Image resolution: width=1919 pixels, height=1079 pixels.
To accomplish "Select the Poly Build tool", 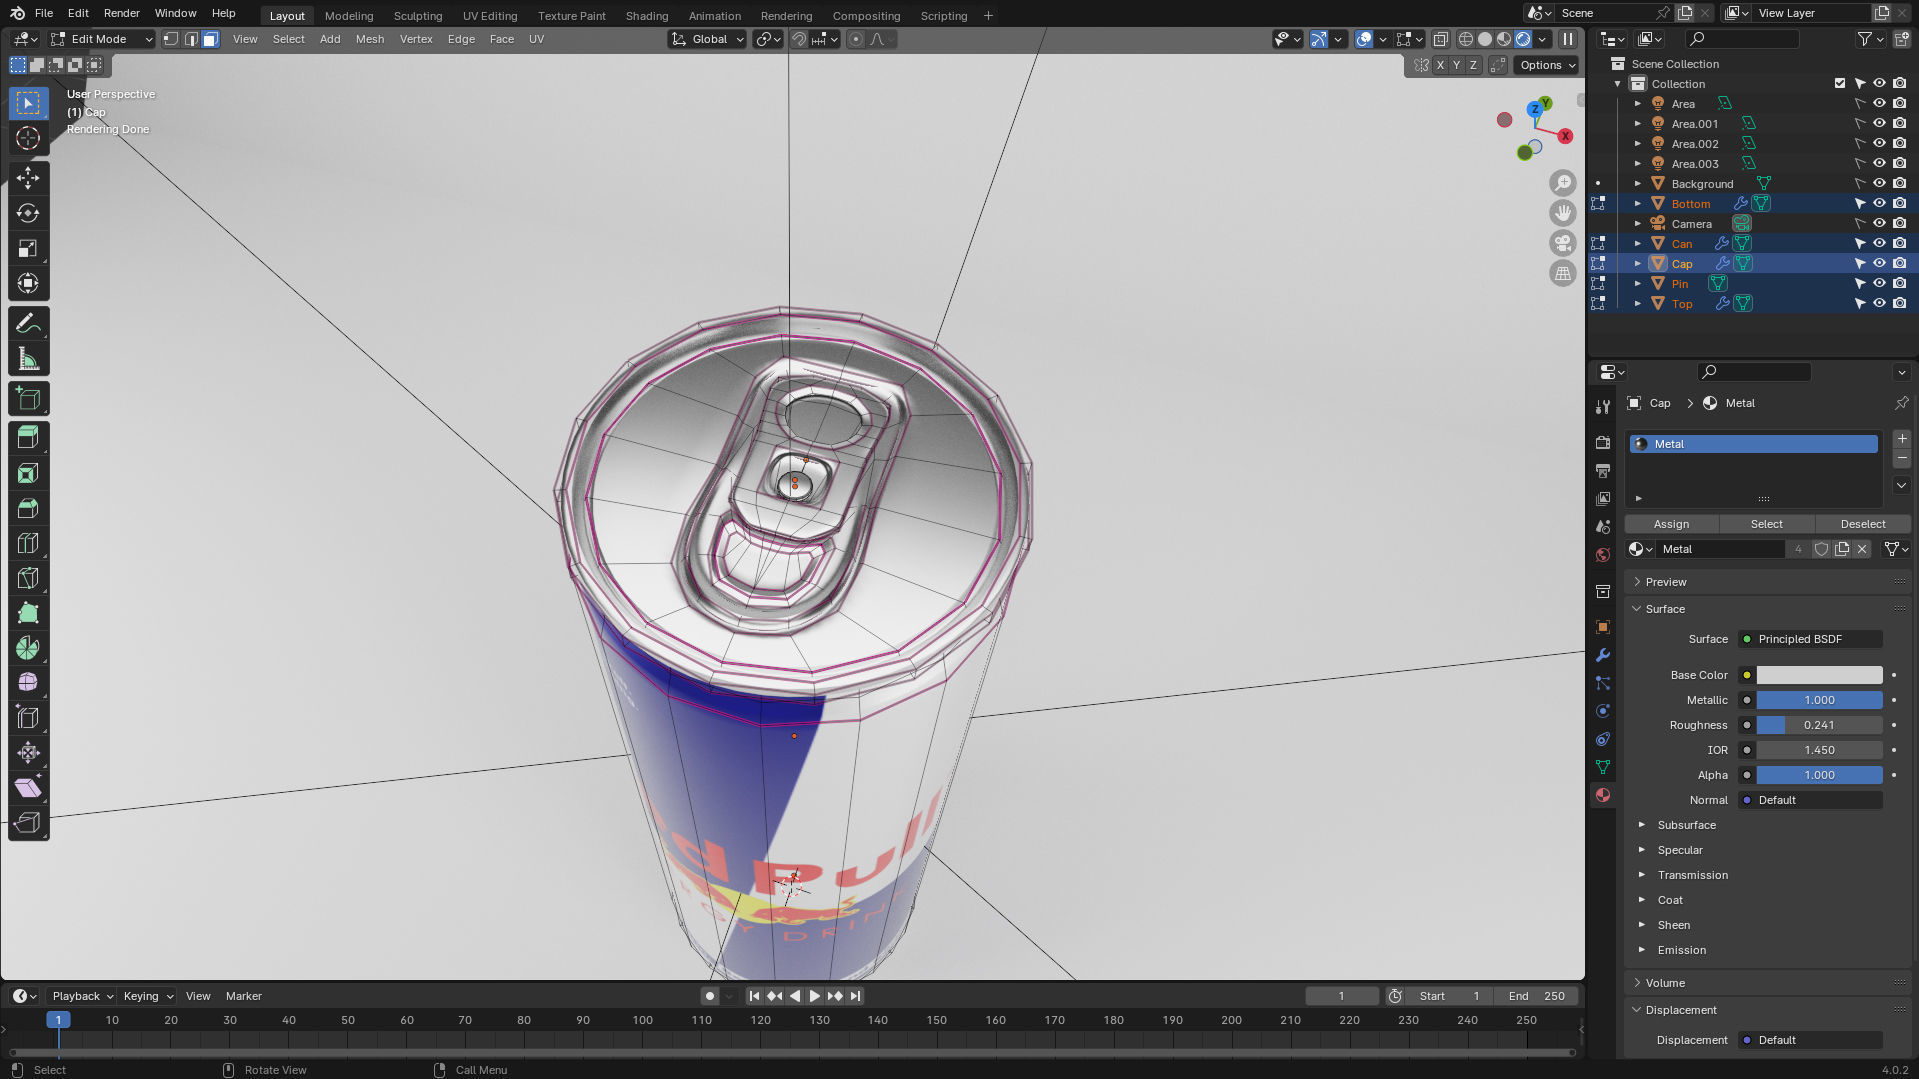I will click(28, 613).
